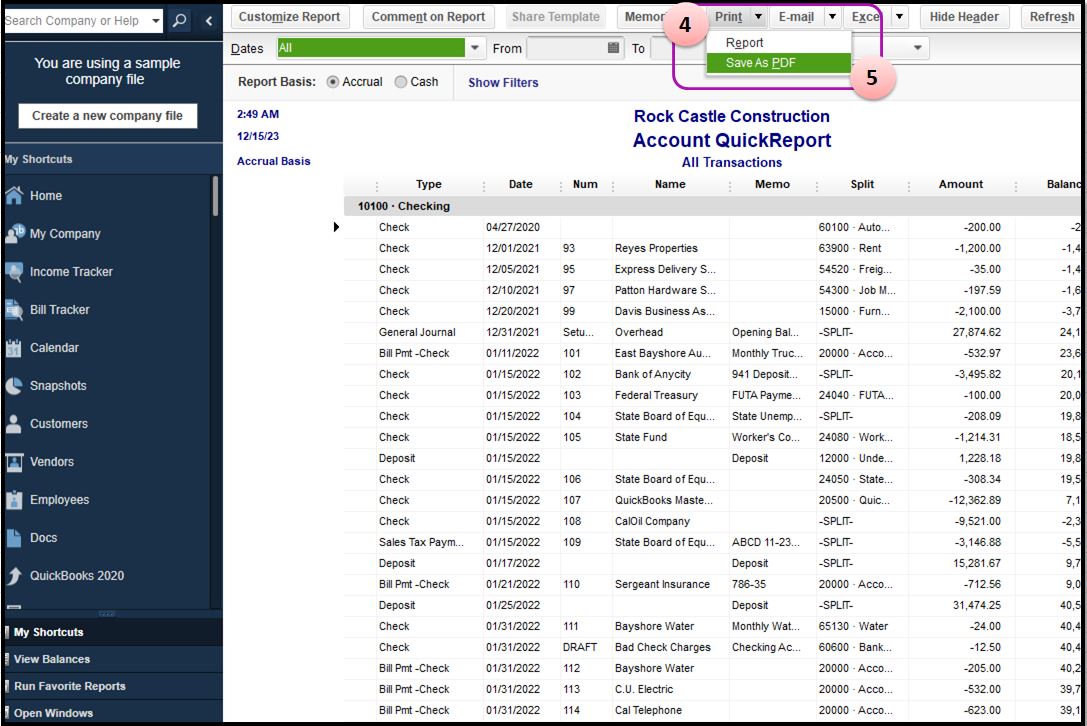Click the Comment on Report button
The height and width of the screenshot is (726, 1087).
(x=428, y=17)
